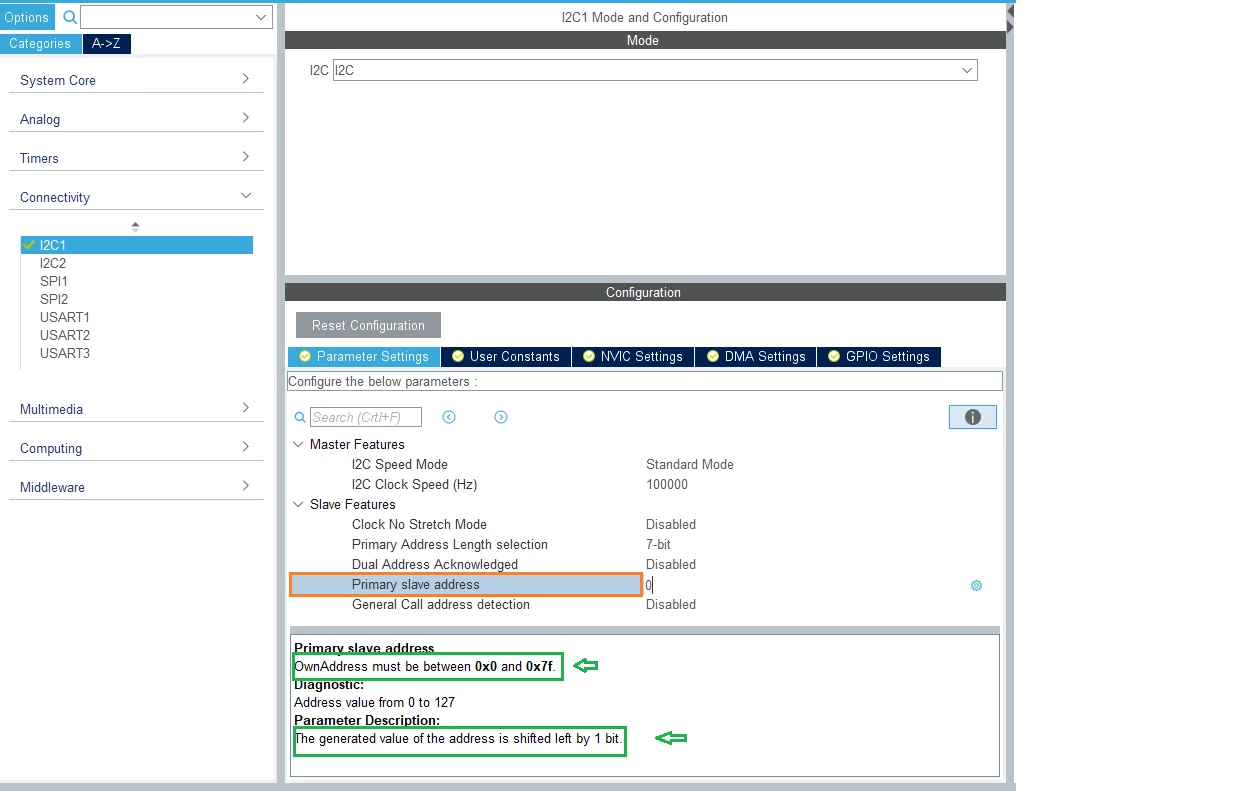
Task: Open Parameter Settings tab
Action: (364, 356)
